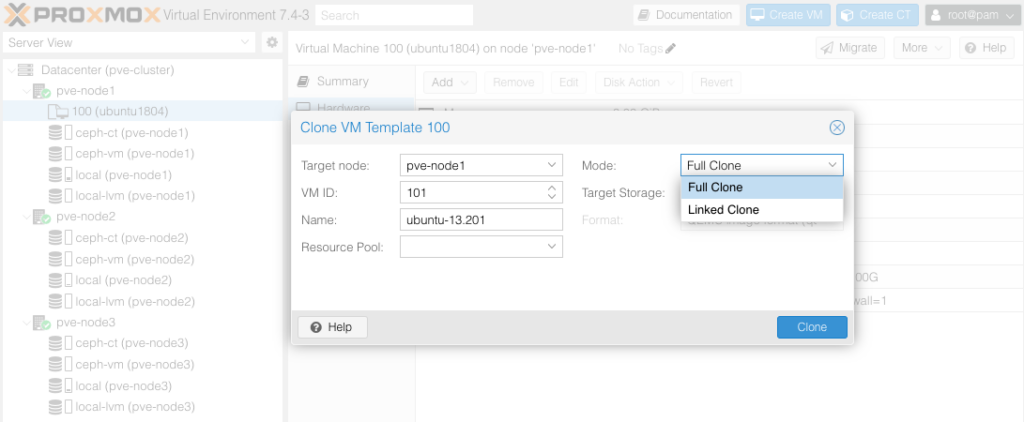This screenshot has height=422, width=1024.
Task: Select local (pve-node2) storage icon
Action: click(60, 280)
